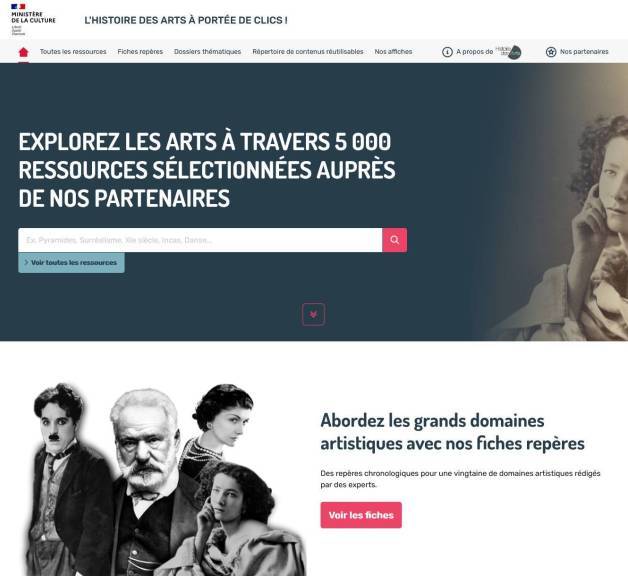Click the info icon beside A propos de
Viewport: 628px width, 576px height.
pyautogui.click(x=447, y=52)
